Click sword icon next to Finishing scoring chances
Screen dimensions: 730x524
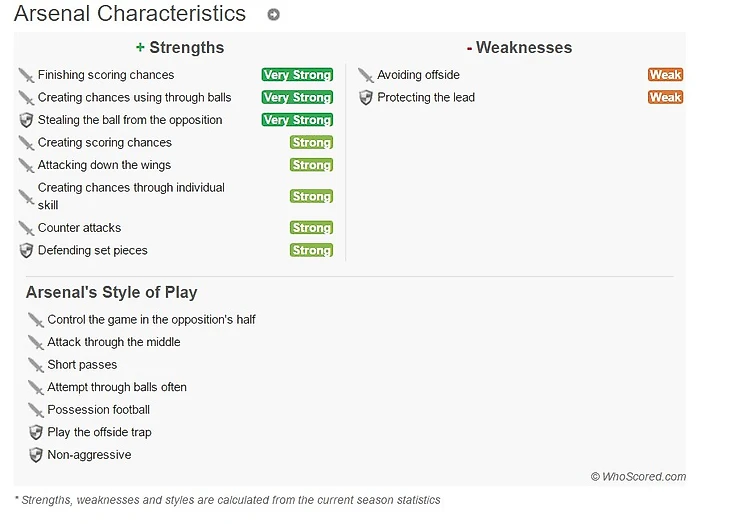(x=26, y=75)
